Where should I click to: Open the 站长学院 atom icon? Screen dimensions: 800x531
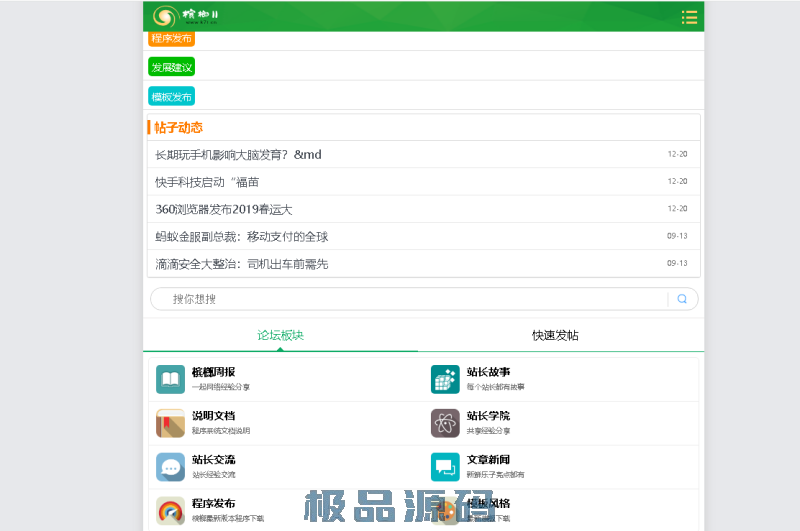(445, 423)
